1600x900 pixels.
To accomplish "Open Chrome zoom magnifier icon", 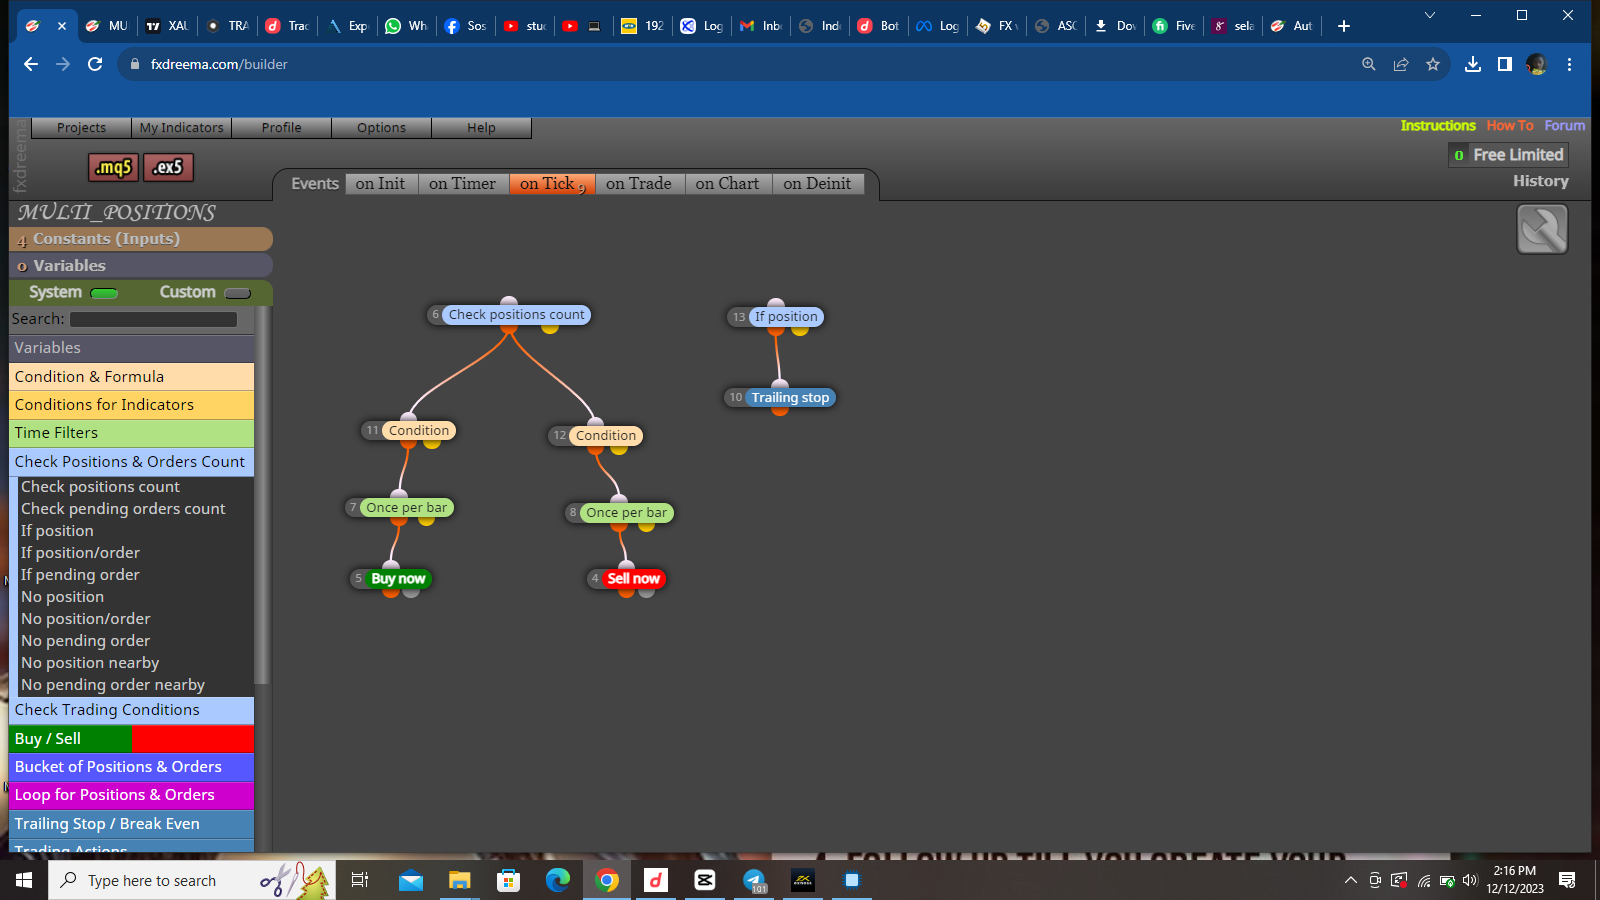I will click(1369, 64).
